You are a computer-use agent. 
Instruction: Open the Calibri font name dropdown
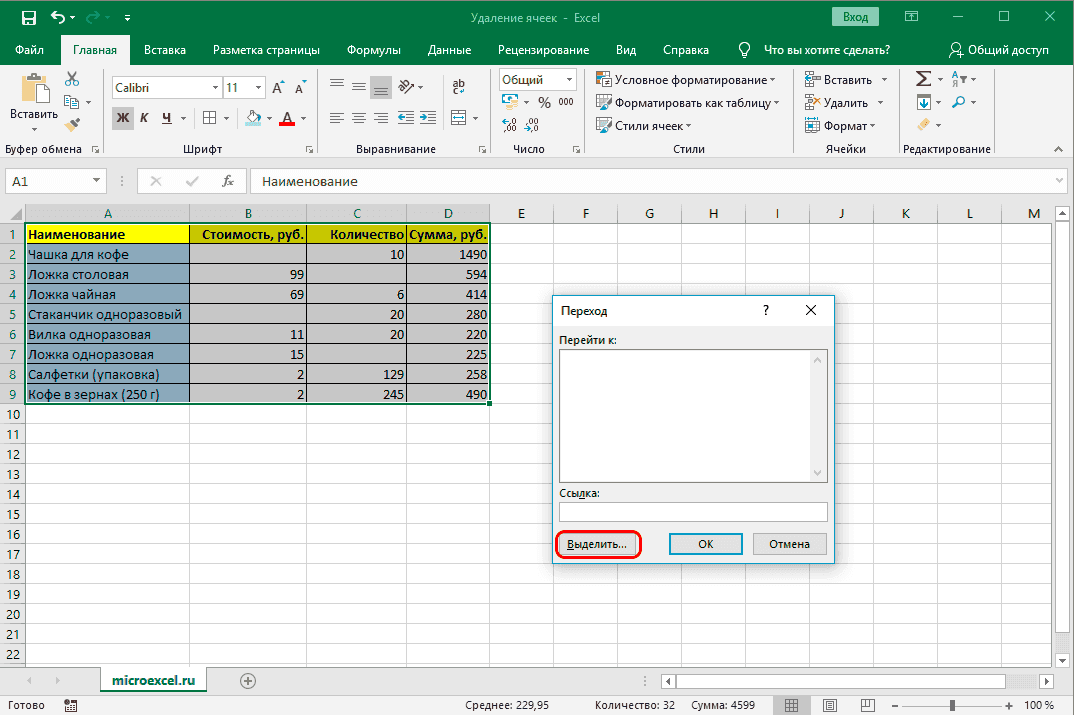point(214,88)
